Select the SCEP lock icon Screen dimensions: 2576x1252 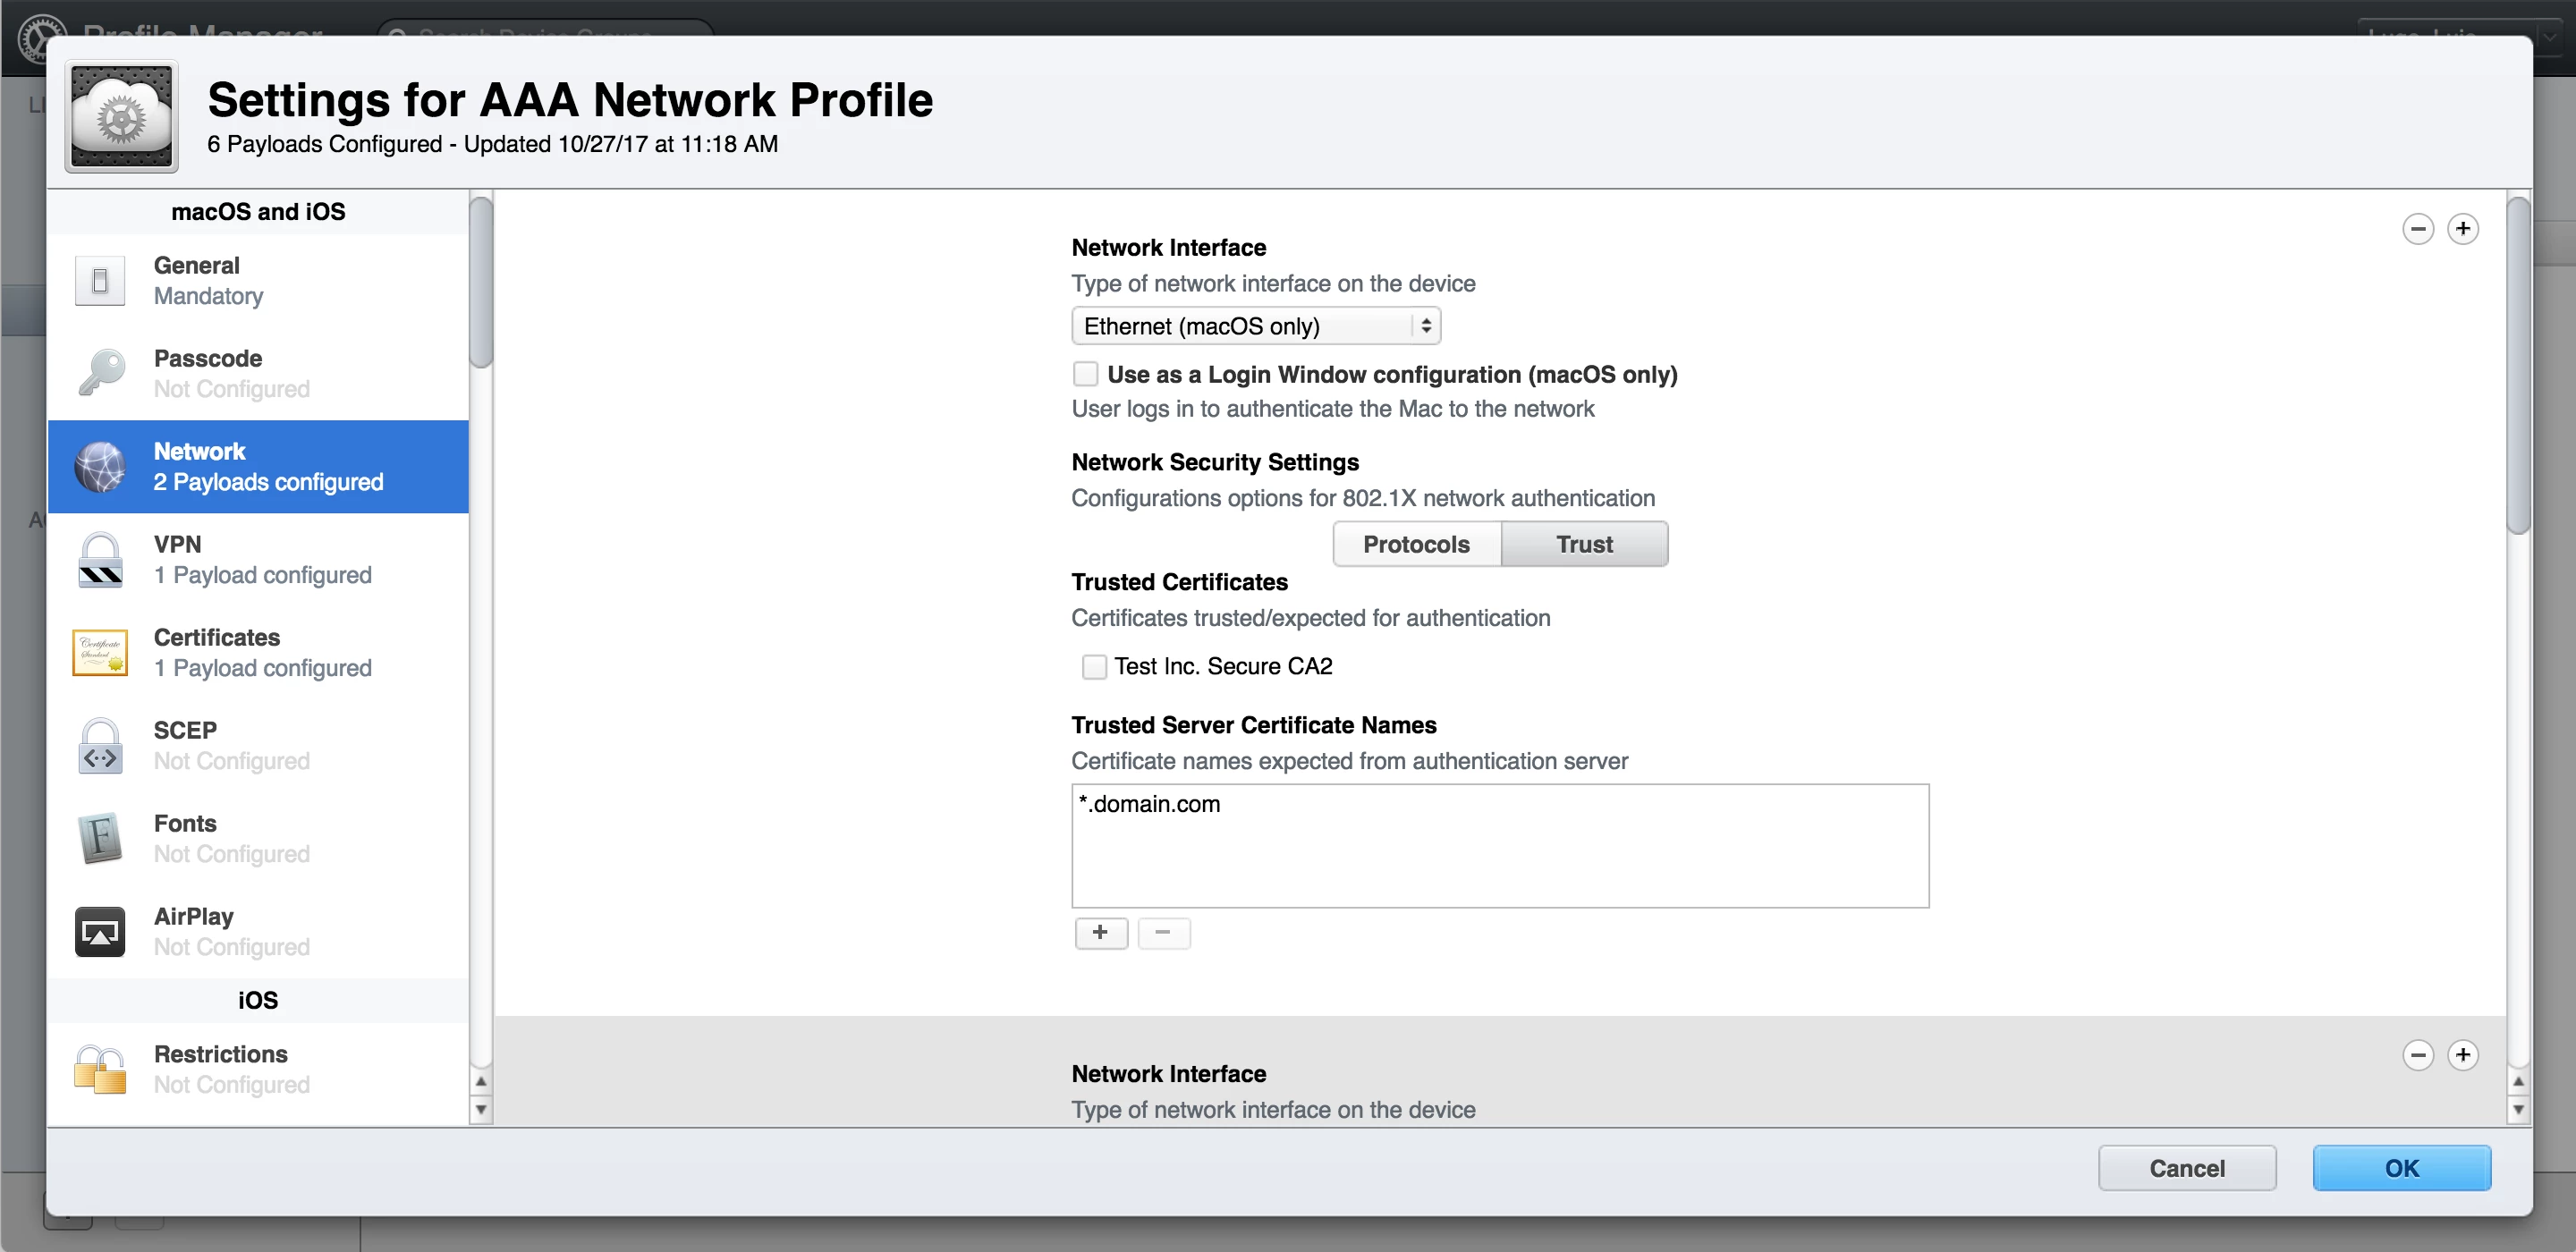point(100,746)
